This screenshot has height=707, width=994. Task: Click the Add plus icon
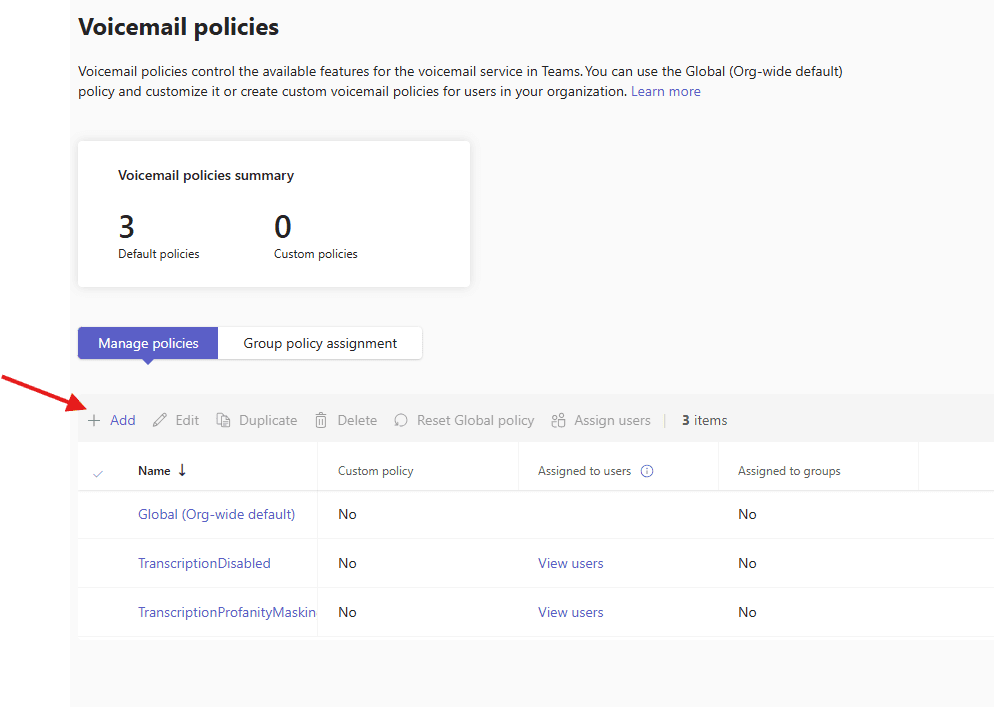94,421
